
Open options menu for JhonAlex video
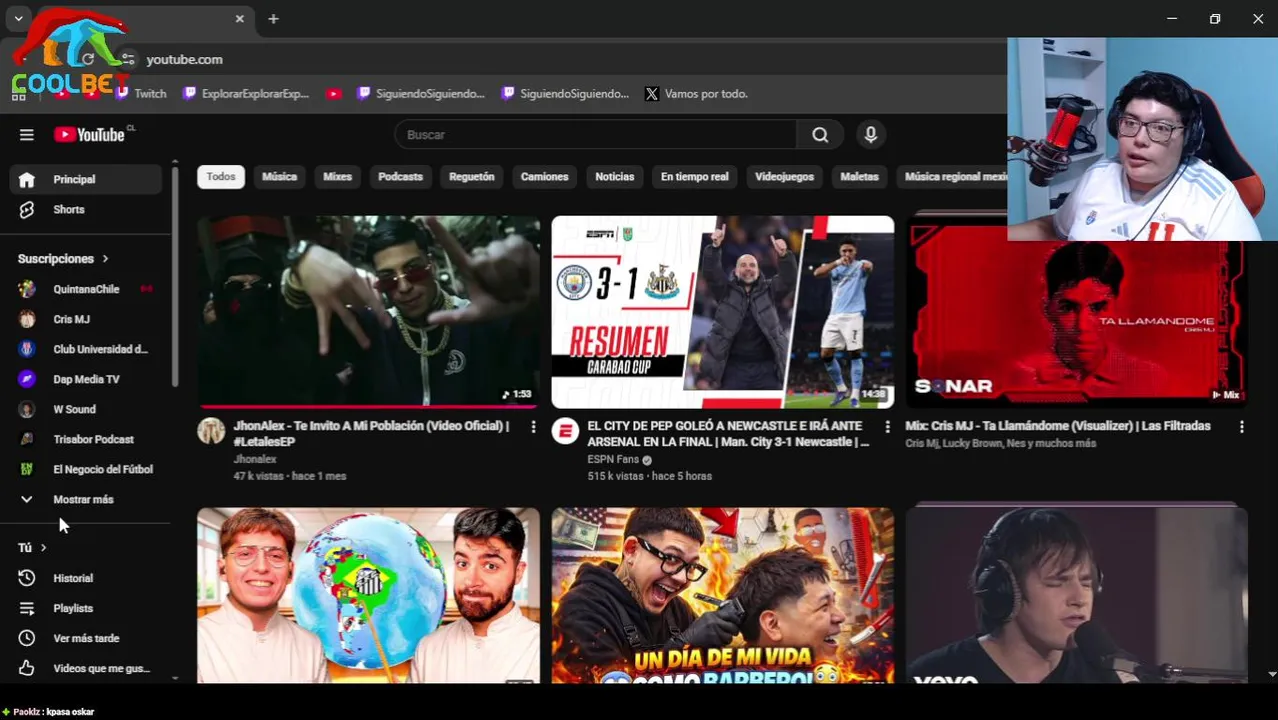pos(533,427)
